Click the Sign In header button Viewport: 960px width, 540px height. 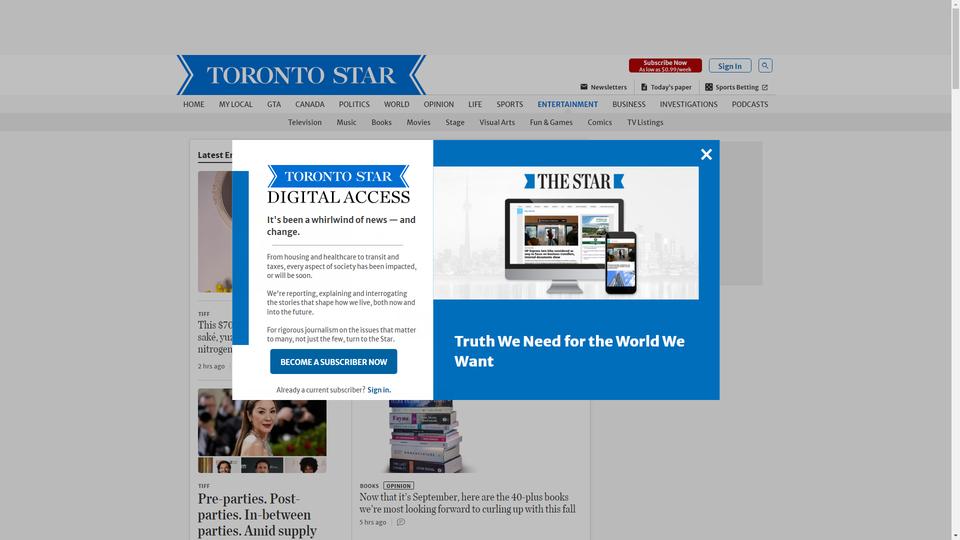[730, 66]
